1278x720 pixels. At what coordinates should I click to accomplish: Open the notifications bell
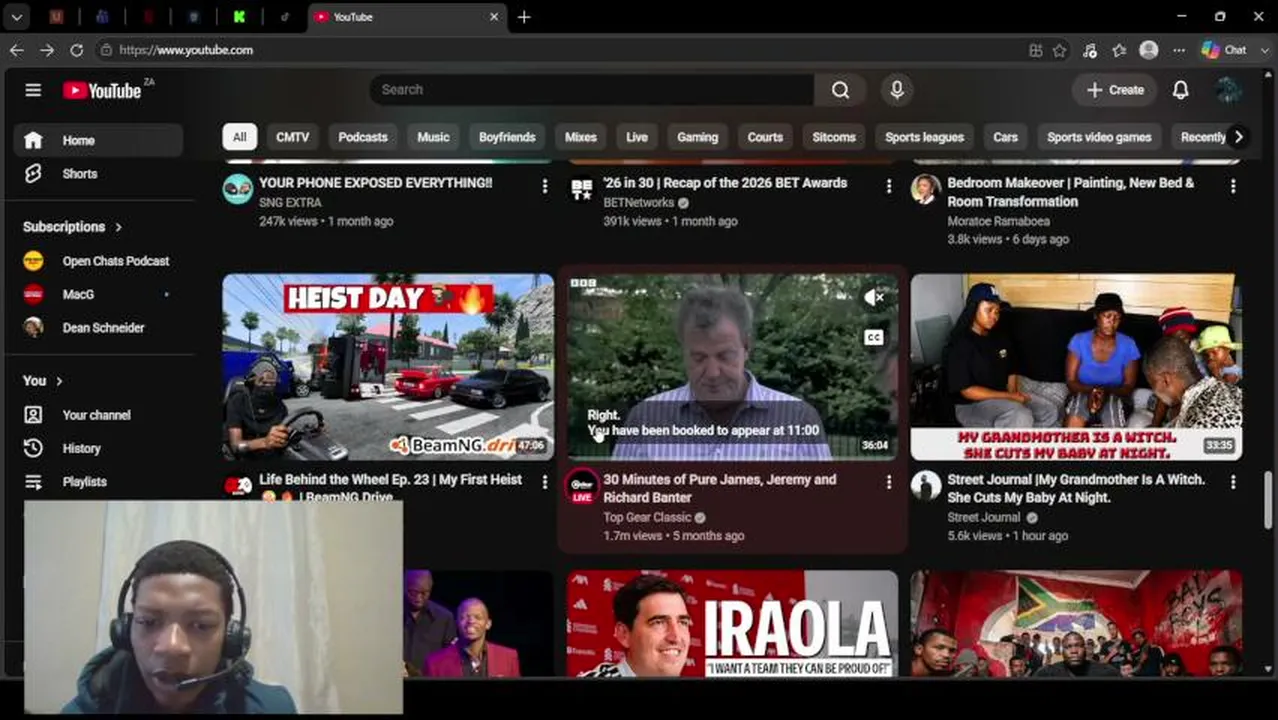1181,90
